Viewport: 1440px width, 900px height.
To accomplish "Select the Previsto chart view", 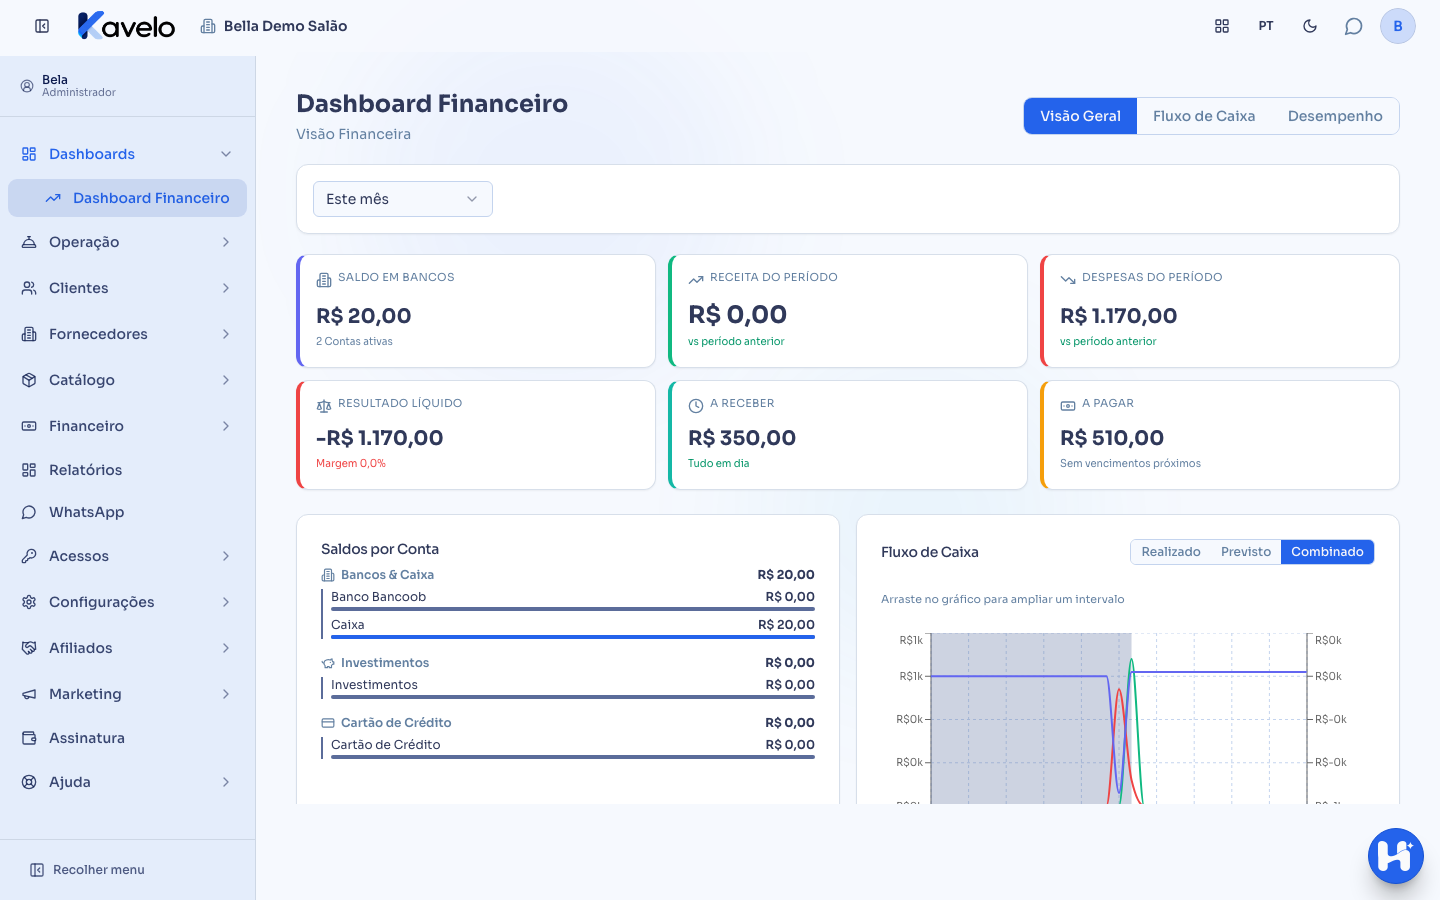I will tap(1246, 552).
